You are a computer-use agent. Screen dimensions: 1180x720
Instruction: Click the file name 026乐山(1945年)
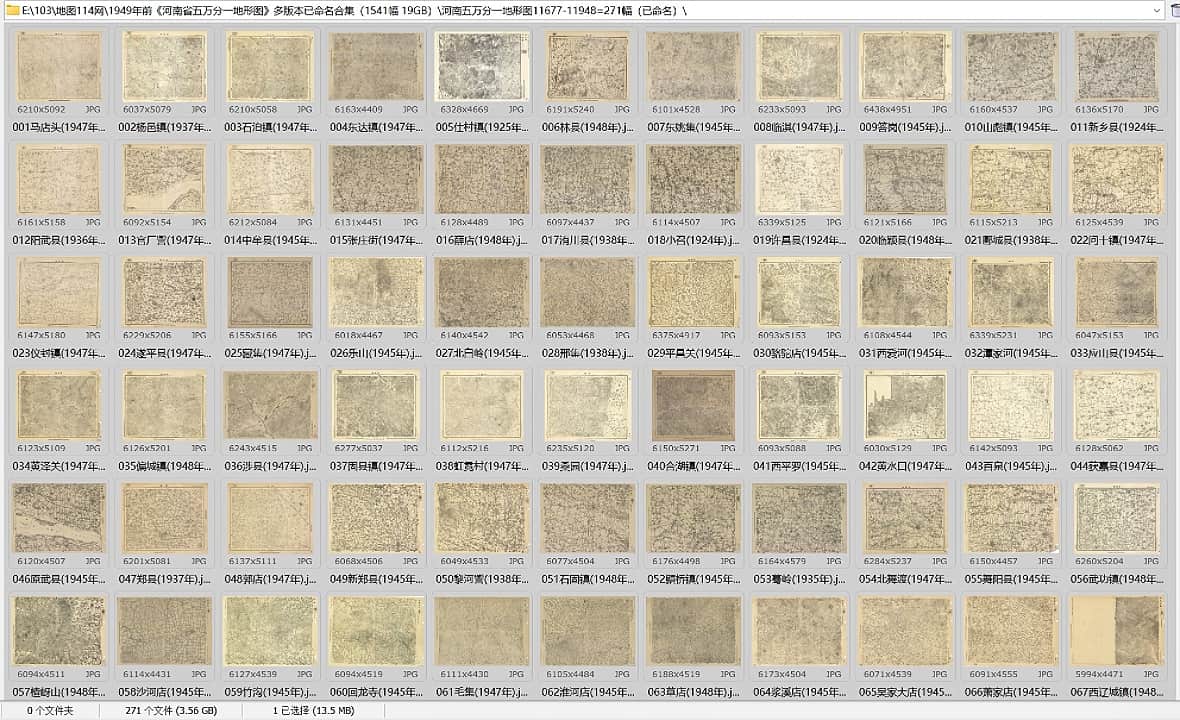point(376,354)
